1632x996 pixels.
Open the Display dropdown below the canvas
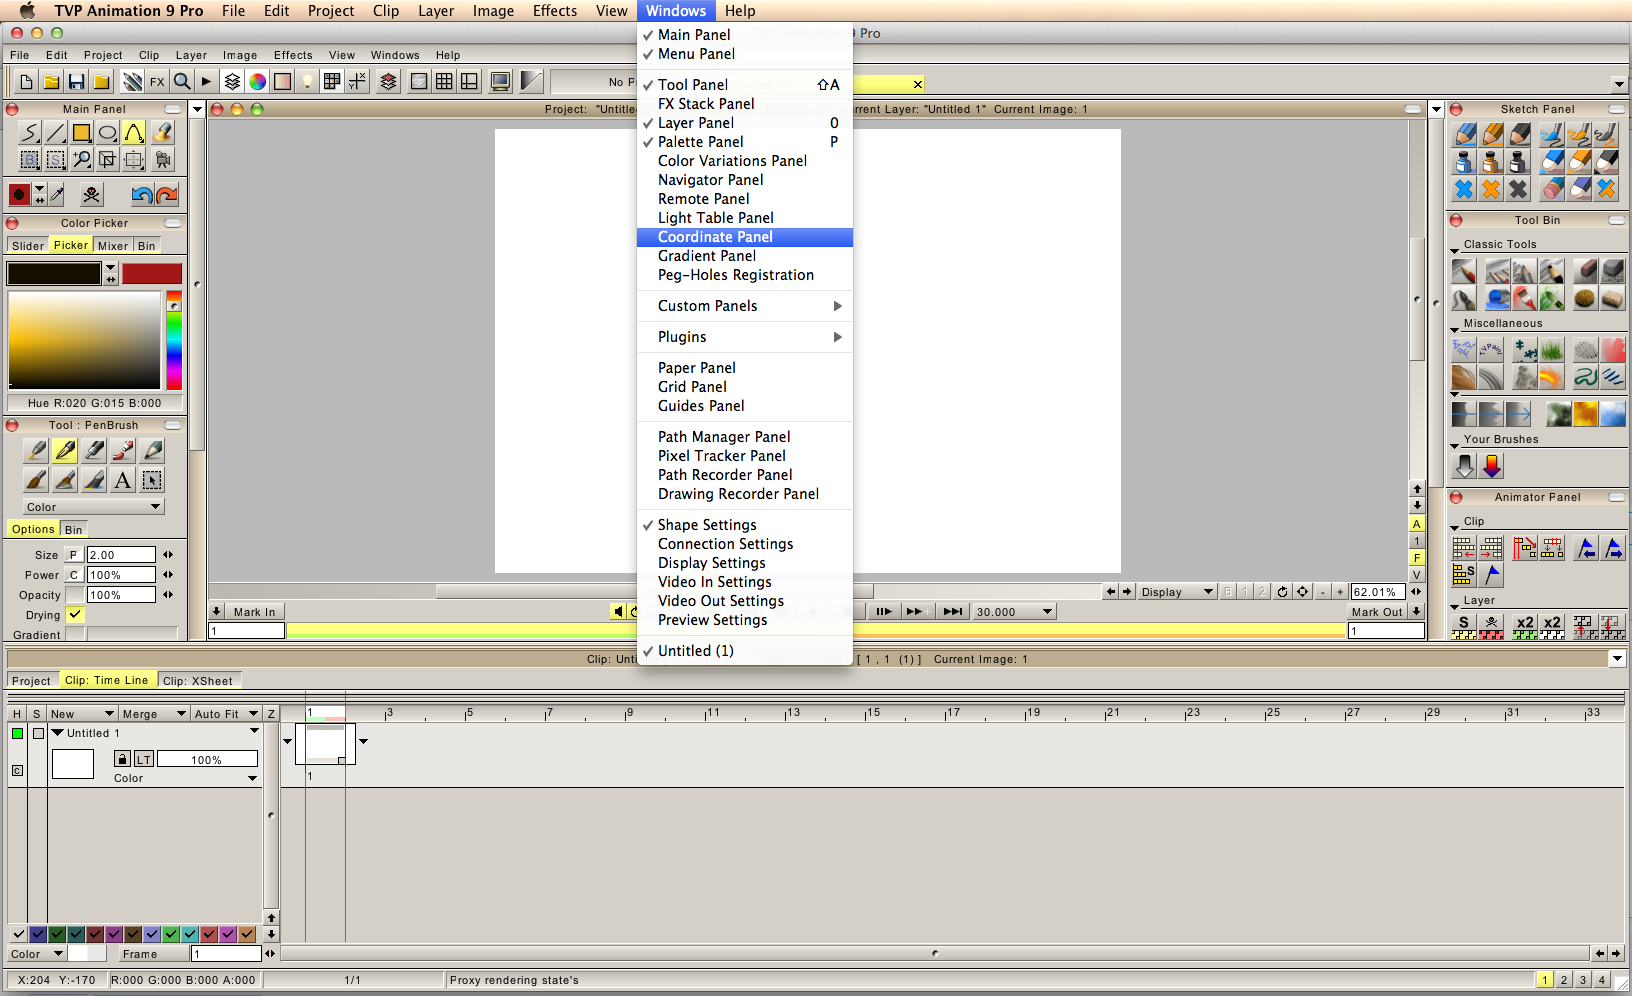pos(1177,592)
